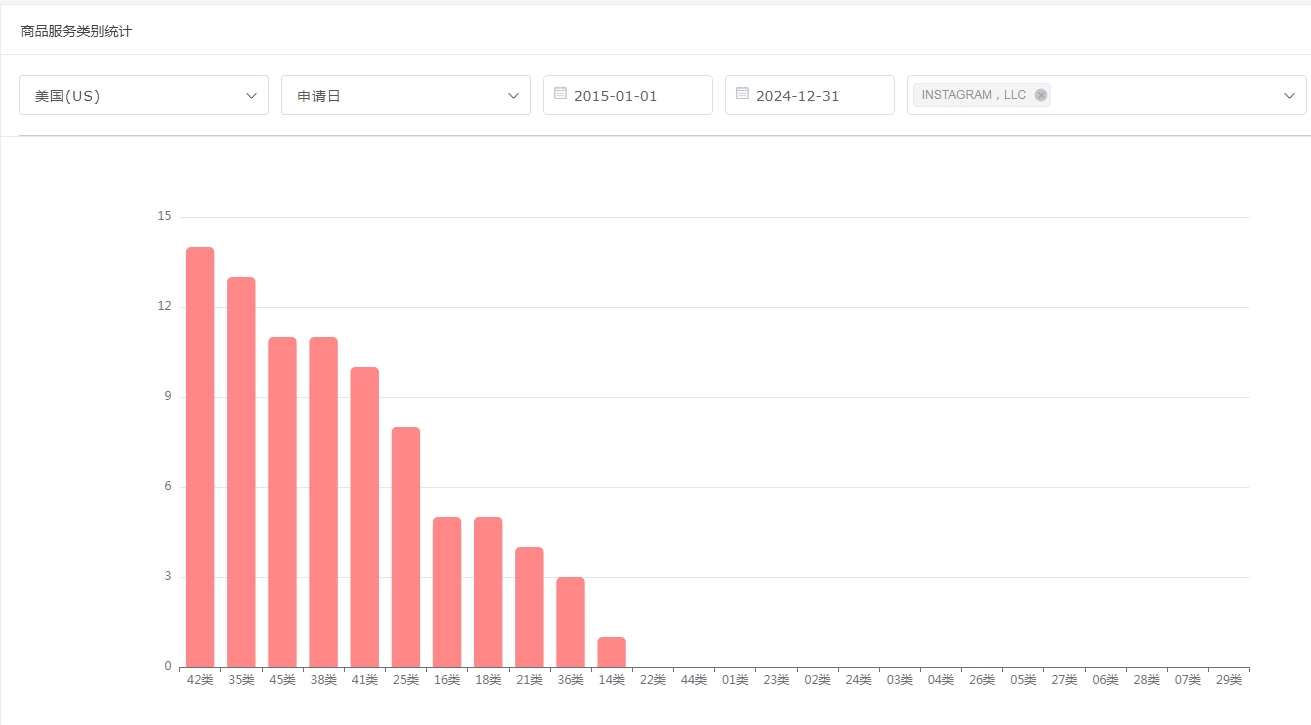Click calendar icon beside 2015-01-01 start date
1311x725 pixels.
pos(560,94)
